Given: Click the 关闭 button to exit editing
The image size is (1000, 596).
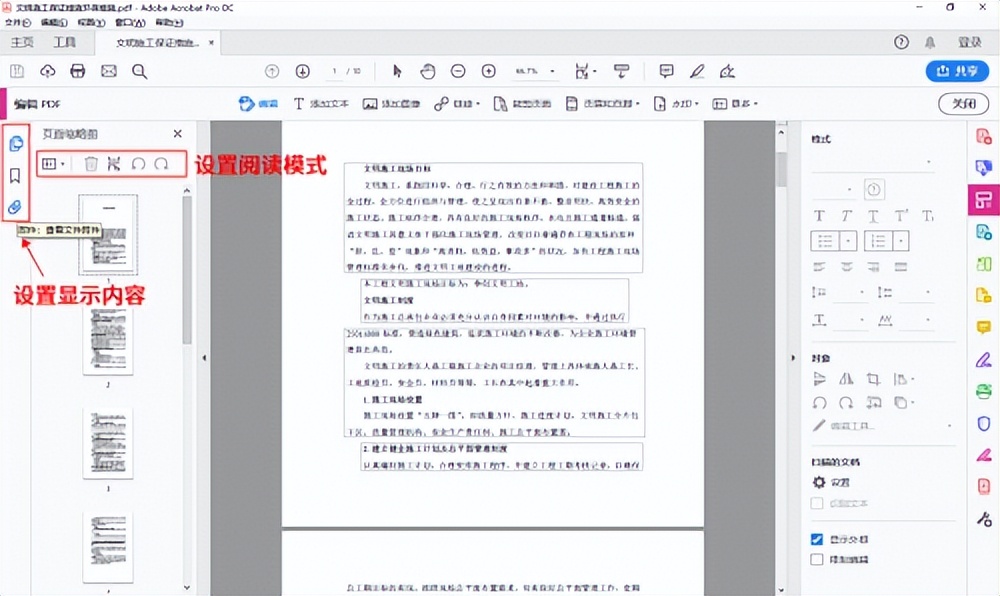Looking at the screenshot, I should 964,103.
